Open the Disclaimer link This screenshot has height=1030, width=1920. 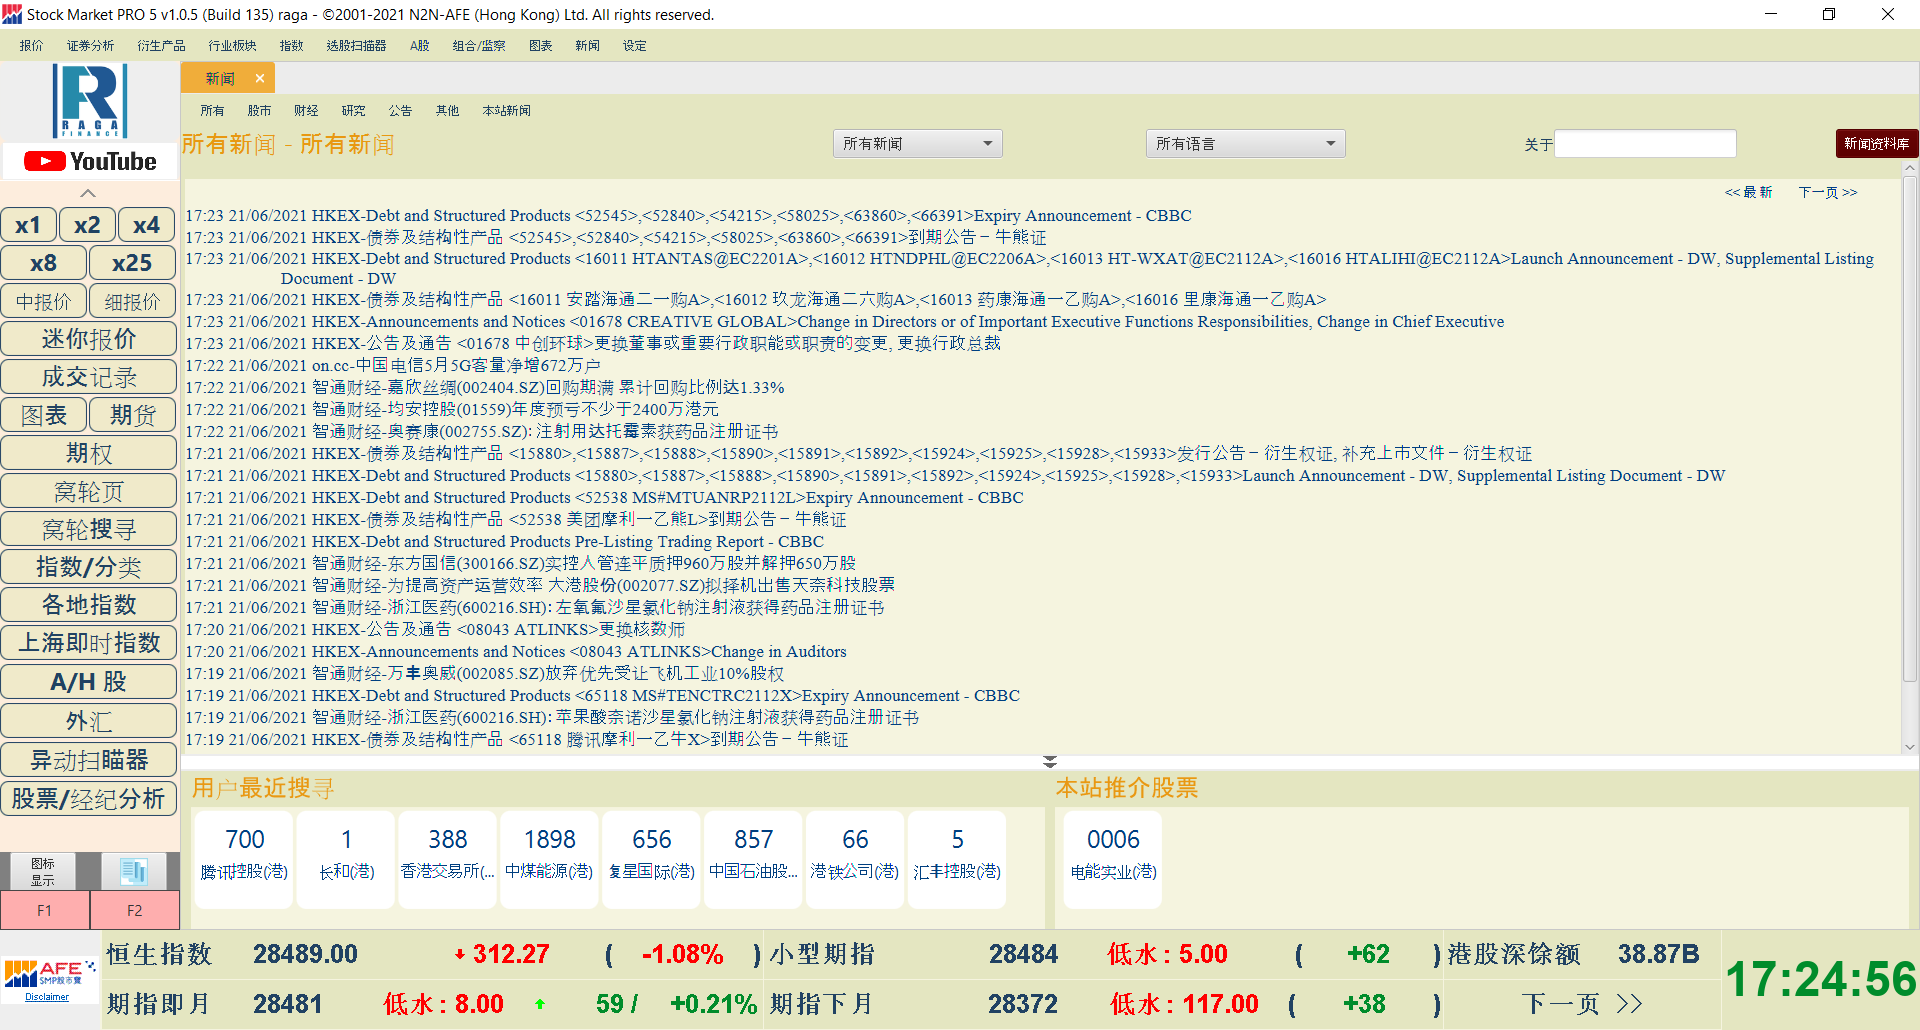pos(47,997)
